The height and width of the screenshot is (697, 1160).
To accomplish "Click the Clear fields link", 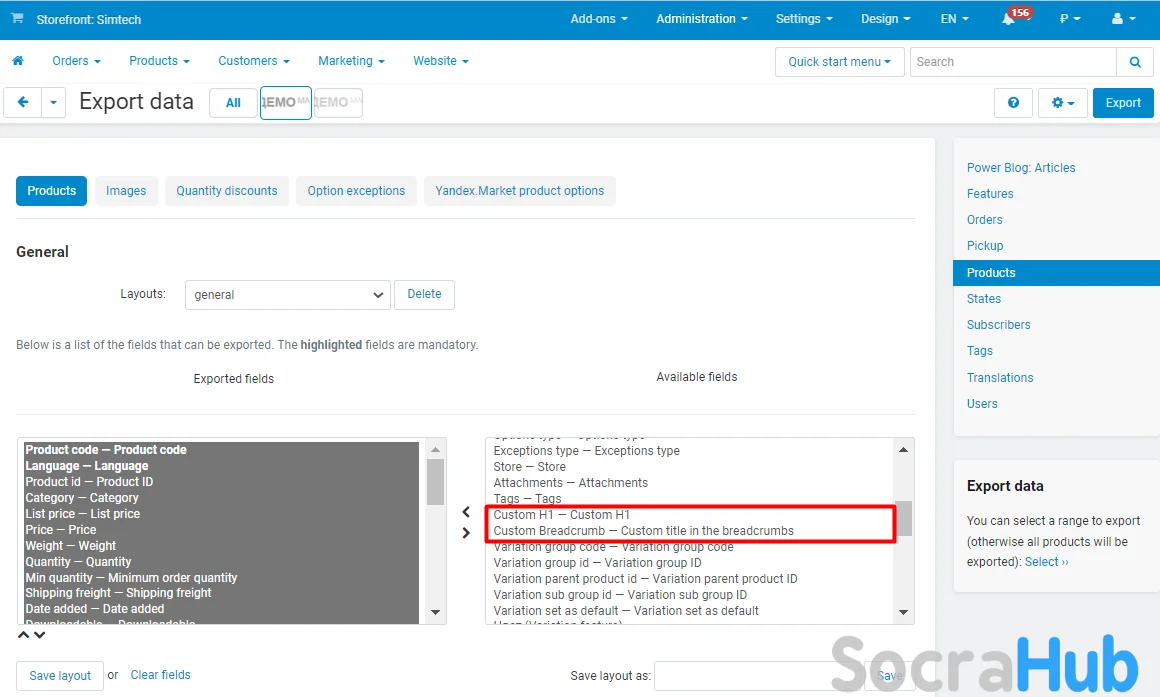I will tap(161, 675).
